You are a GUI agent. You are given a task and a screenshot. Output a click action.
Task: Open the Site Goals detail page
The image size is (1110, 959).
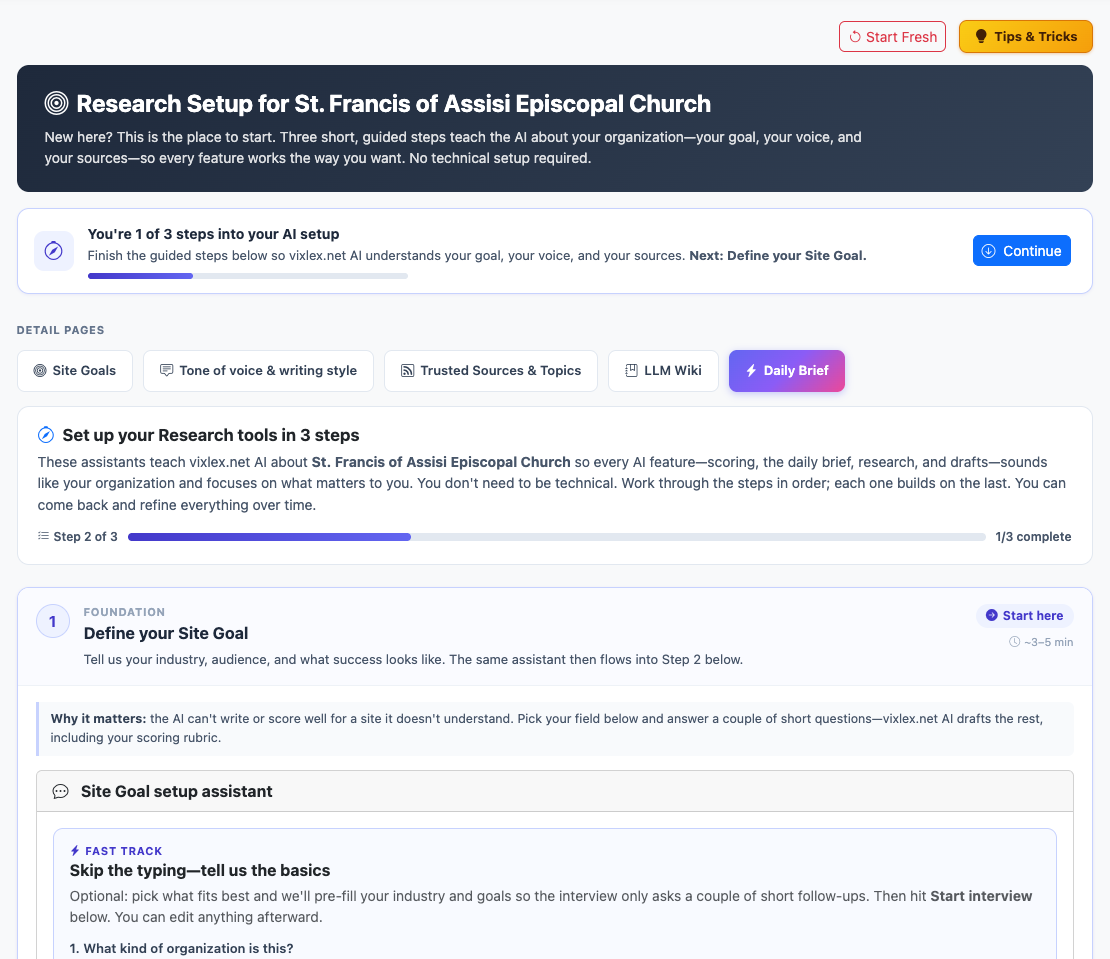75,371
